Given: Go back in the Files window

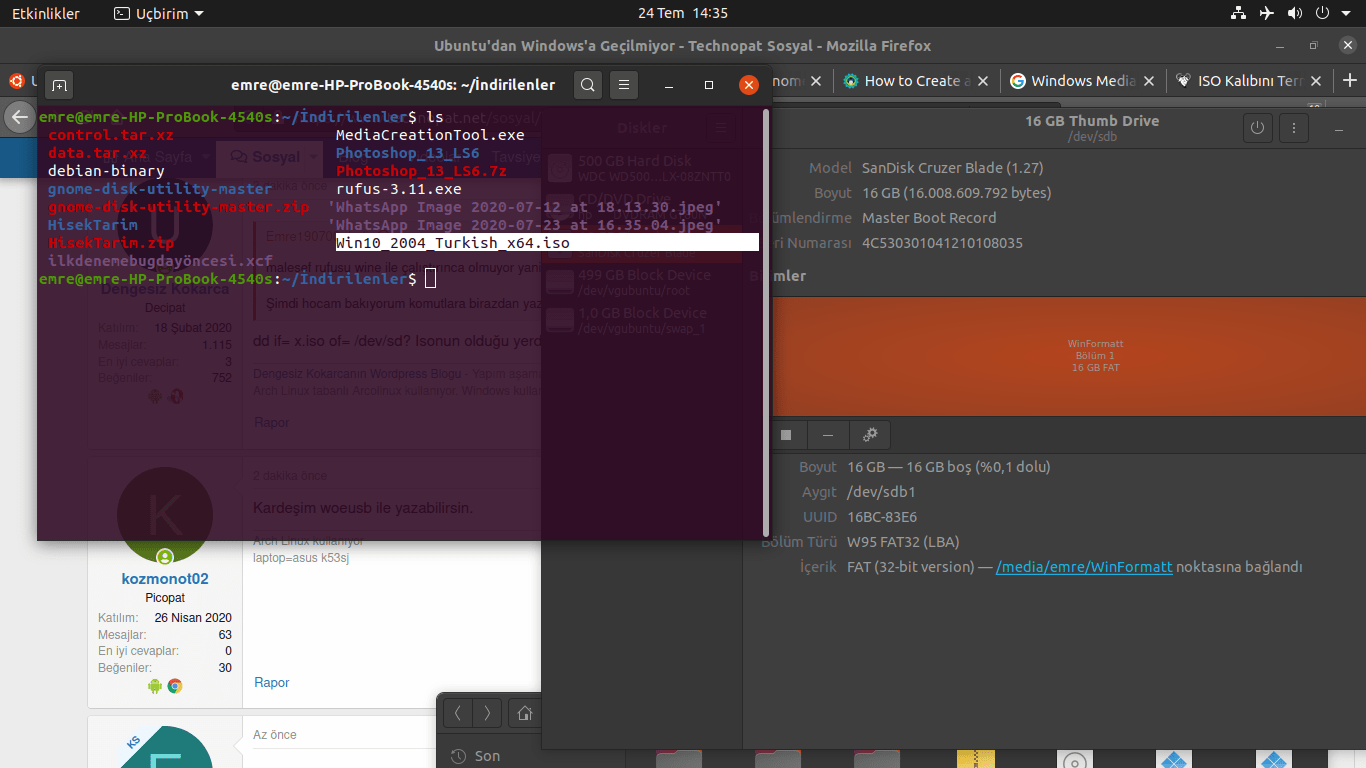Looking at the screenshot, I should pyautogui.click(x=457, y=713).
